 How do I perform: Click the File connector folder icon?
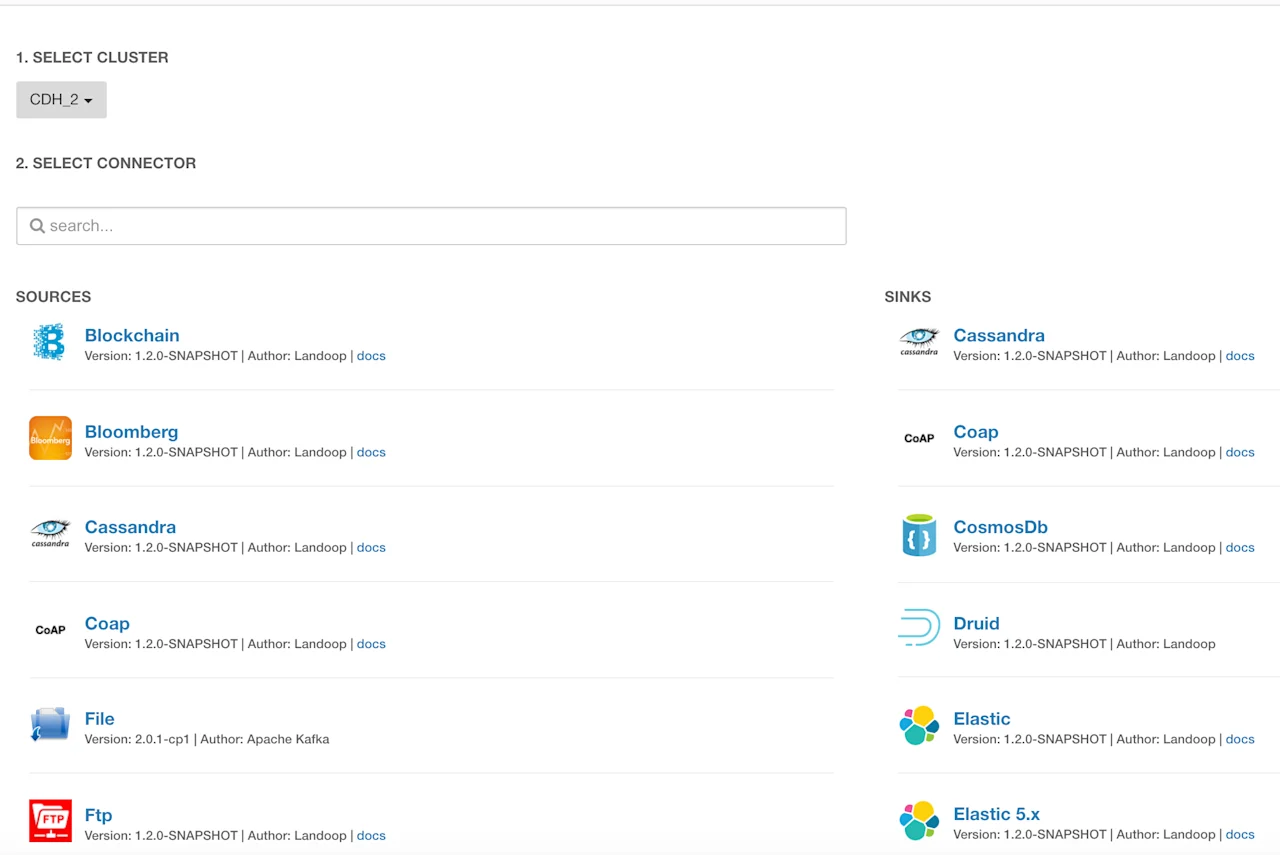pos(50,725)
